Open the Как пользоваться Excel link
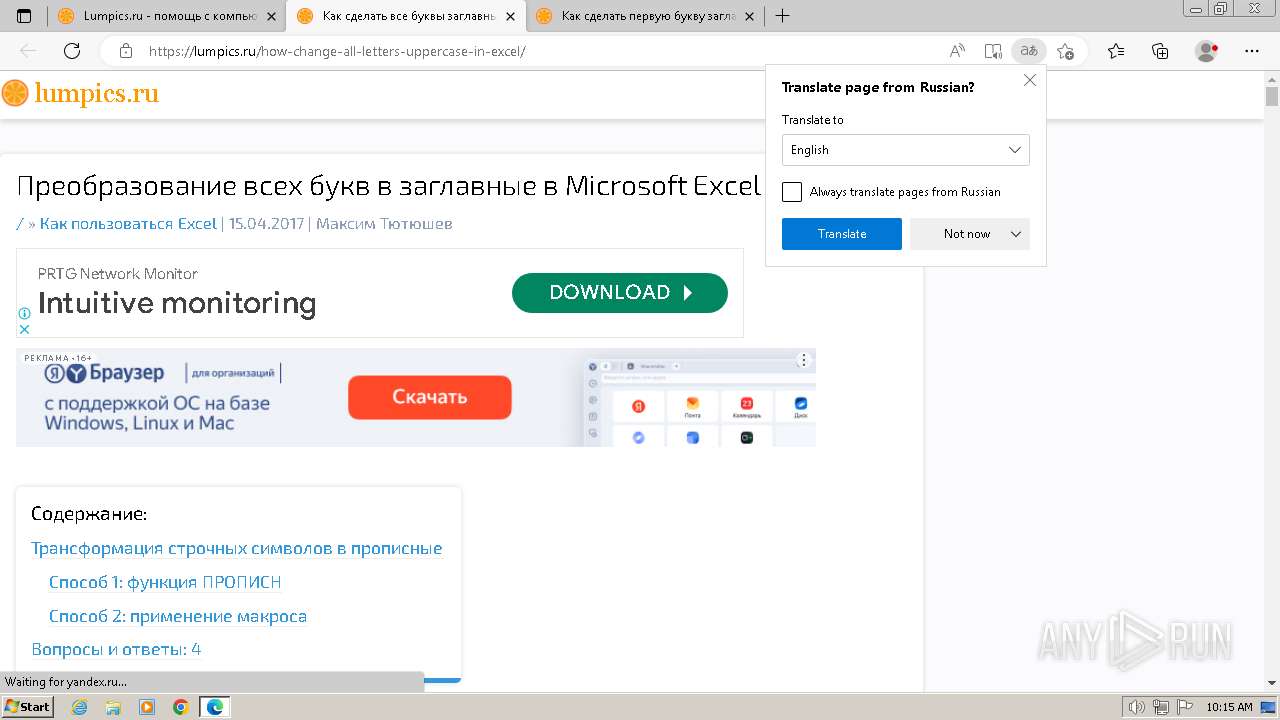Image resolution: width=1280 pixels, height=720 pixels. [128, 224]
